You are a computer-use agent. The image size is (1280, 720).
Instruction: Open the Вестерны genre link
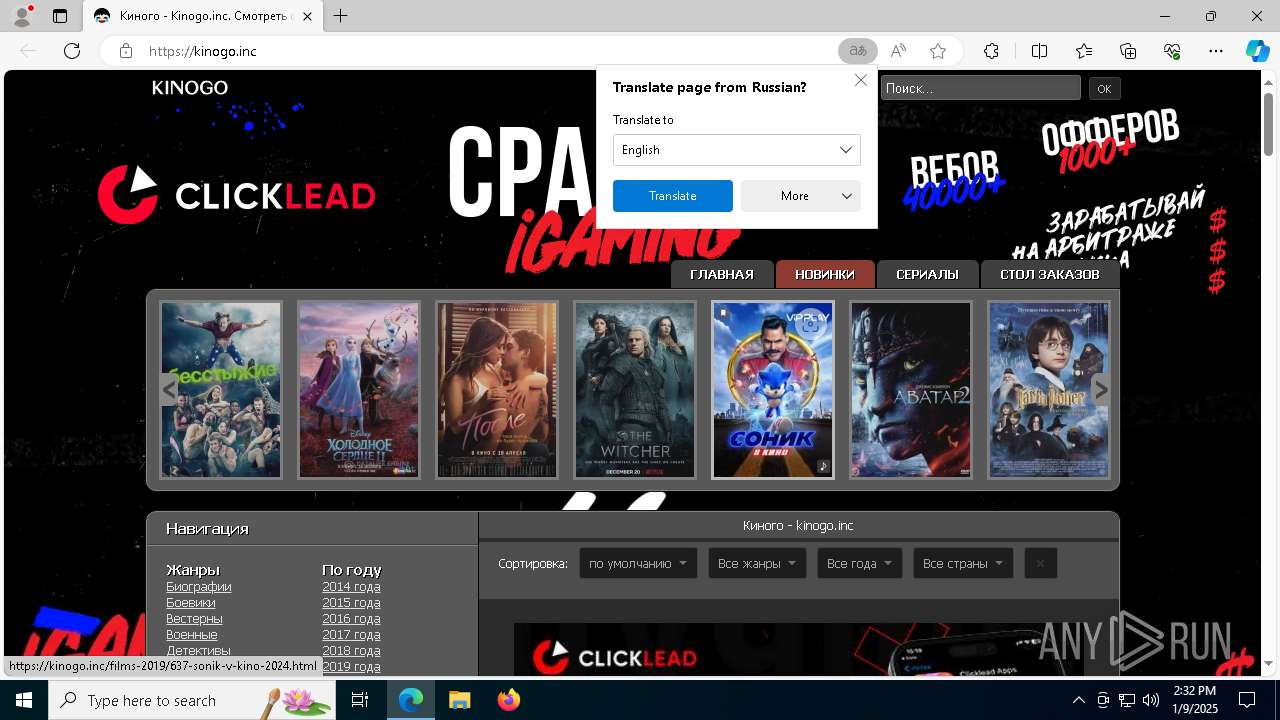tap(194, 619)
